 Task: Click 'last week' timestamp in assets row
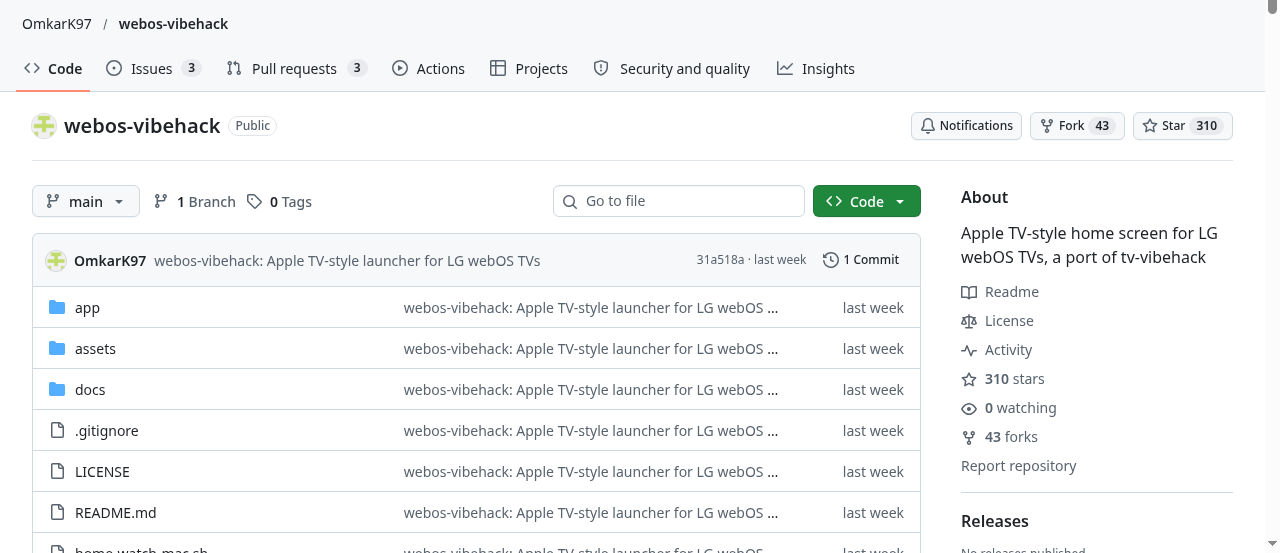pyautogui.click(x=873, y=349)
